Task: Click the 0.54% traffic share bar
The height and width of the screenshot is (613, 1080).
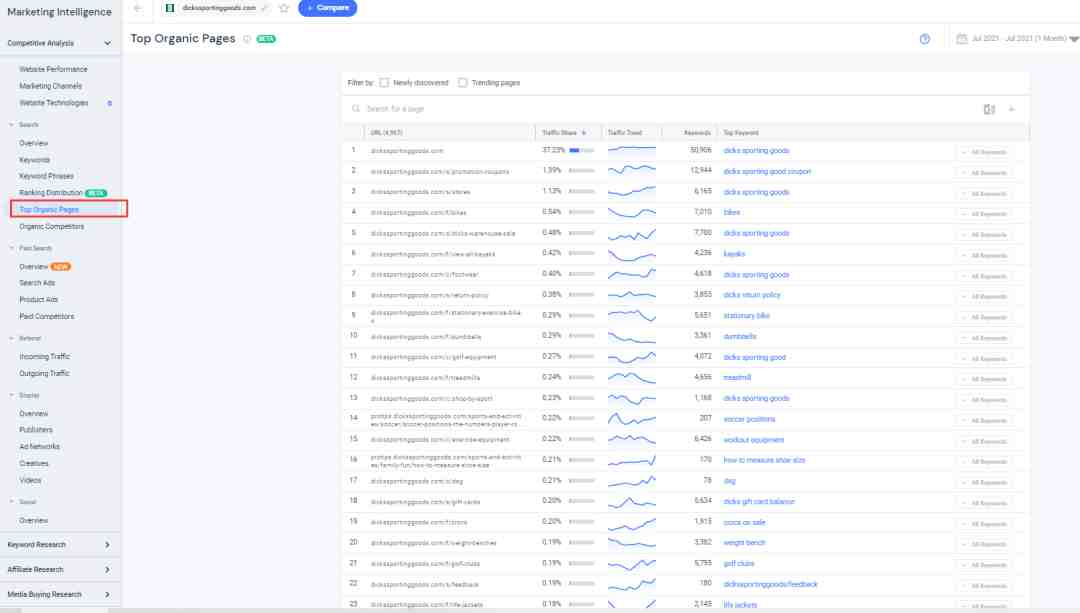Action: tap(581, 212)
